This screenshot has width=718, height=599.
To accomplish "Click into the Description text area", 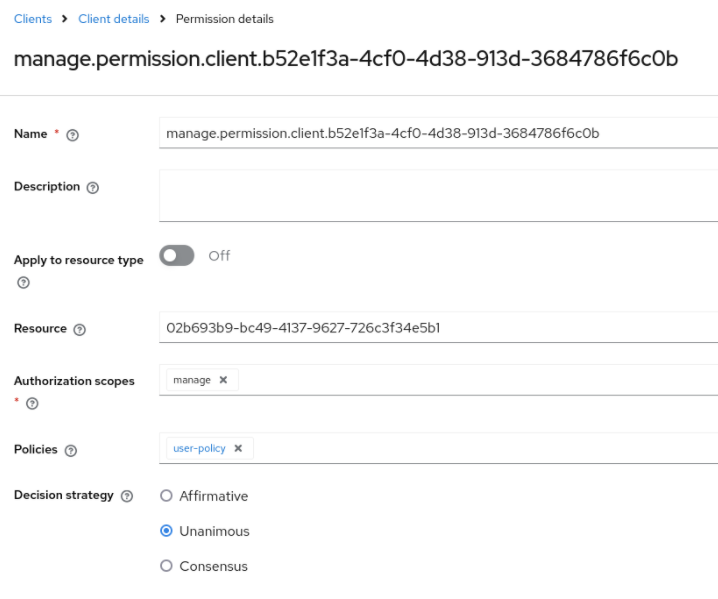I will tap(438, 194).
